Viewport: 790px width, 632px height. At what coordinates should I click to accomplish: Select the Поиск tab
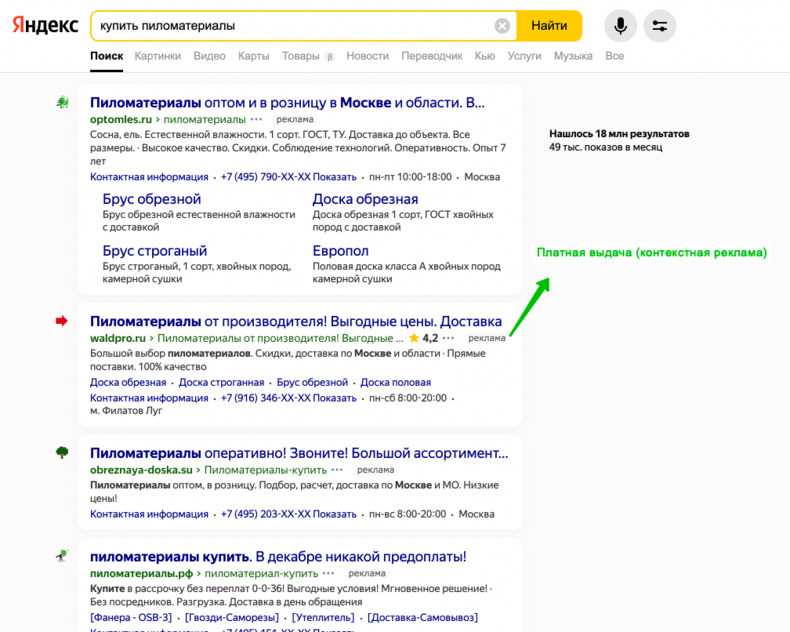(107, 56)
